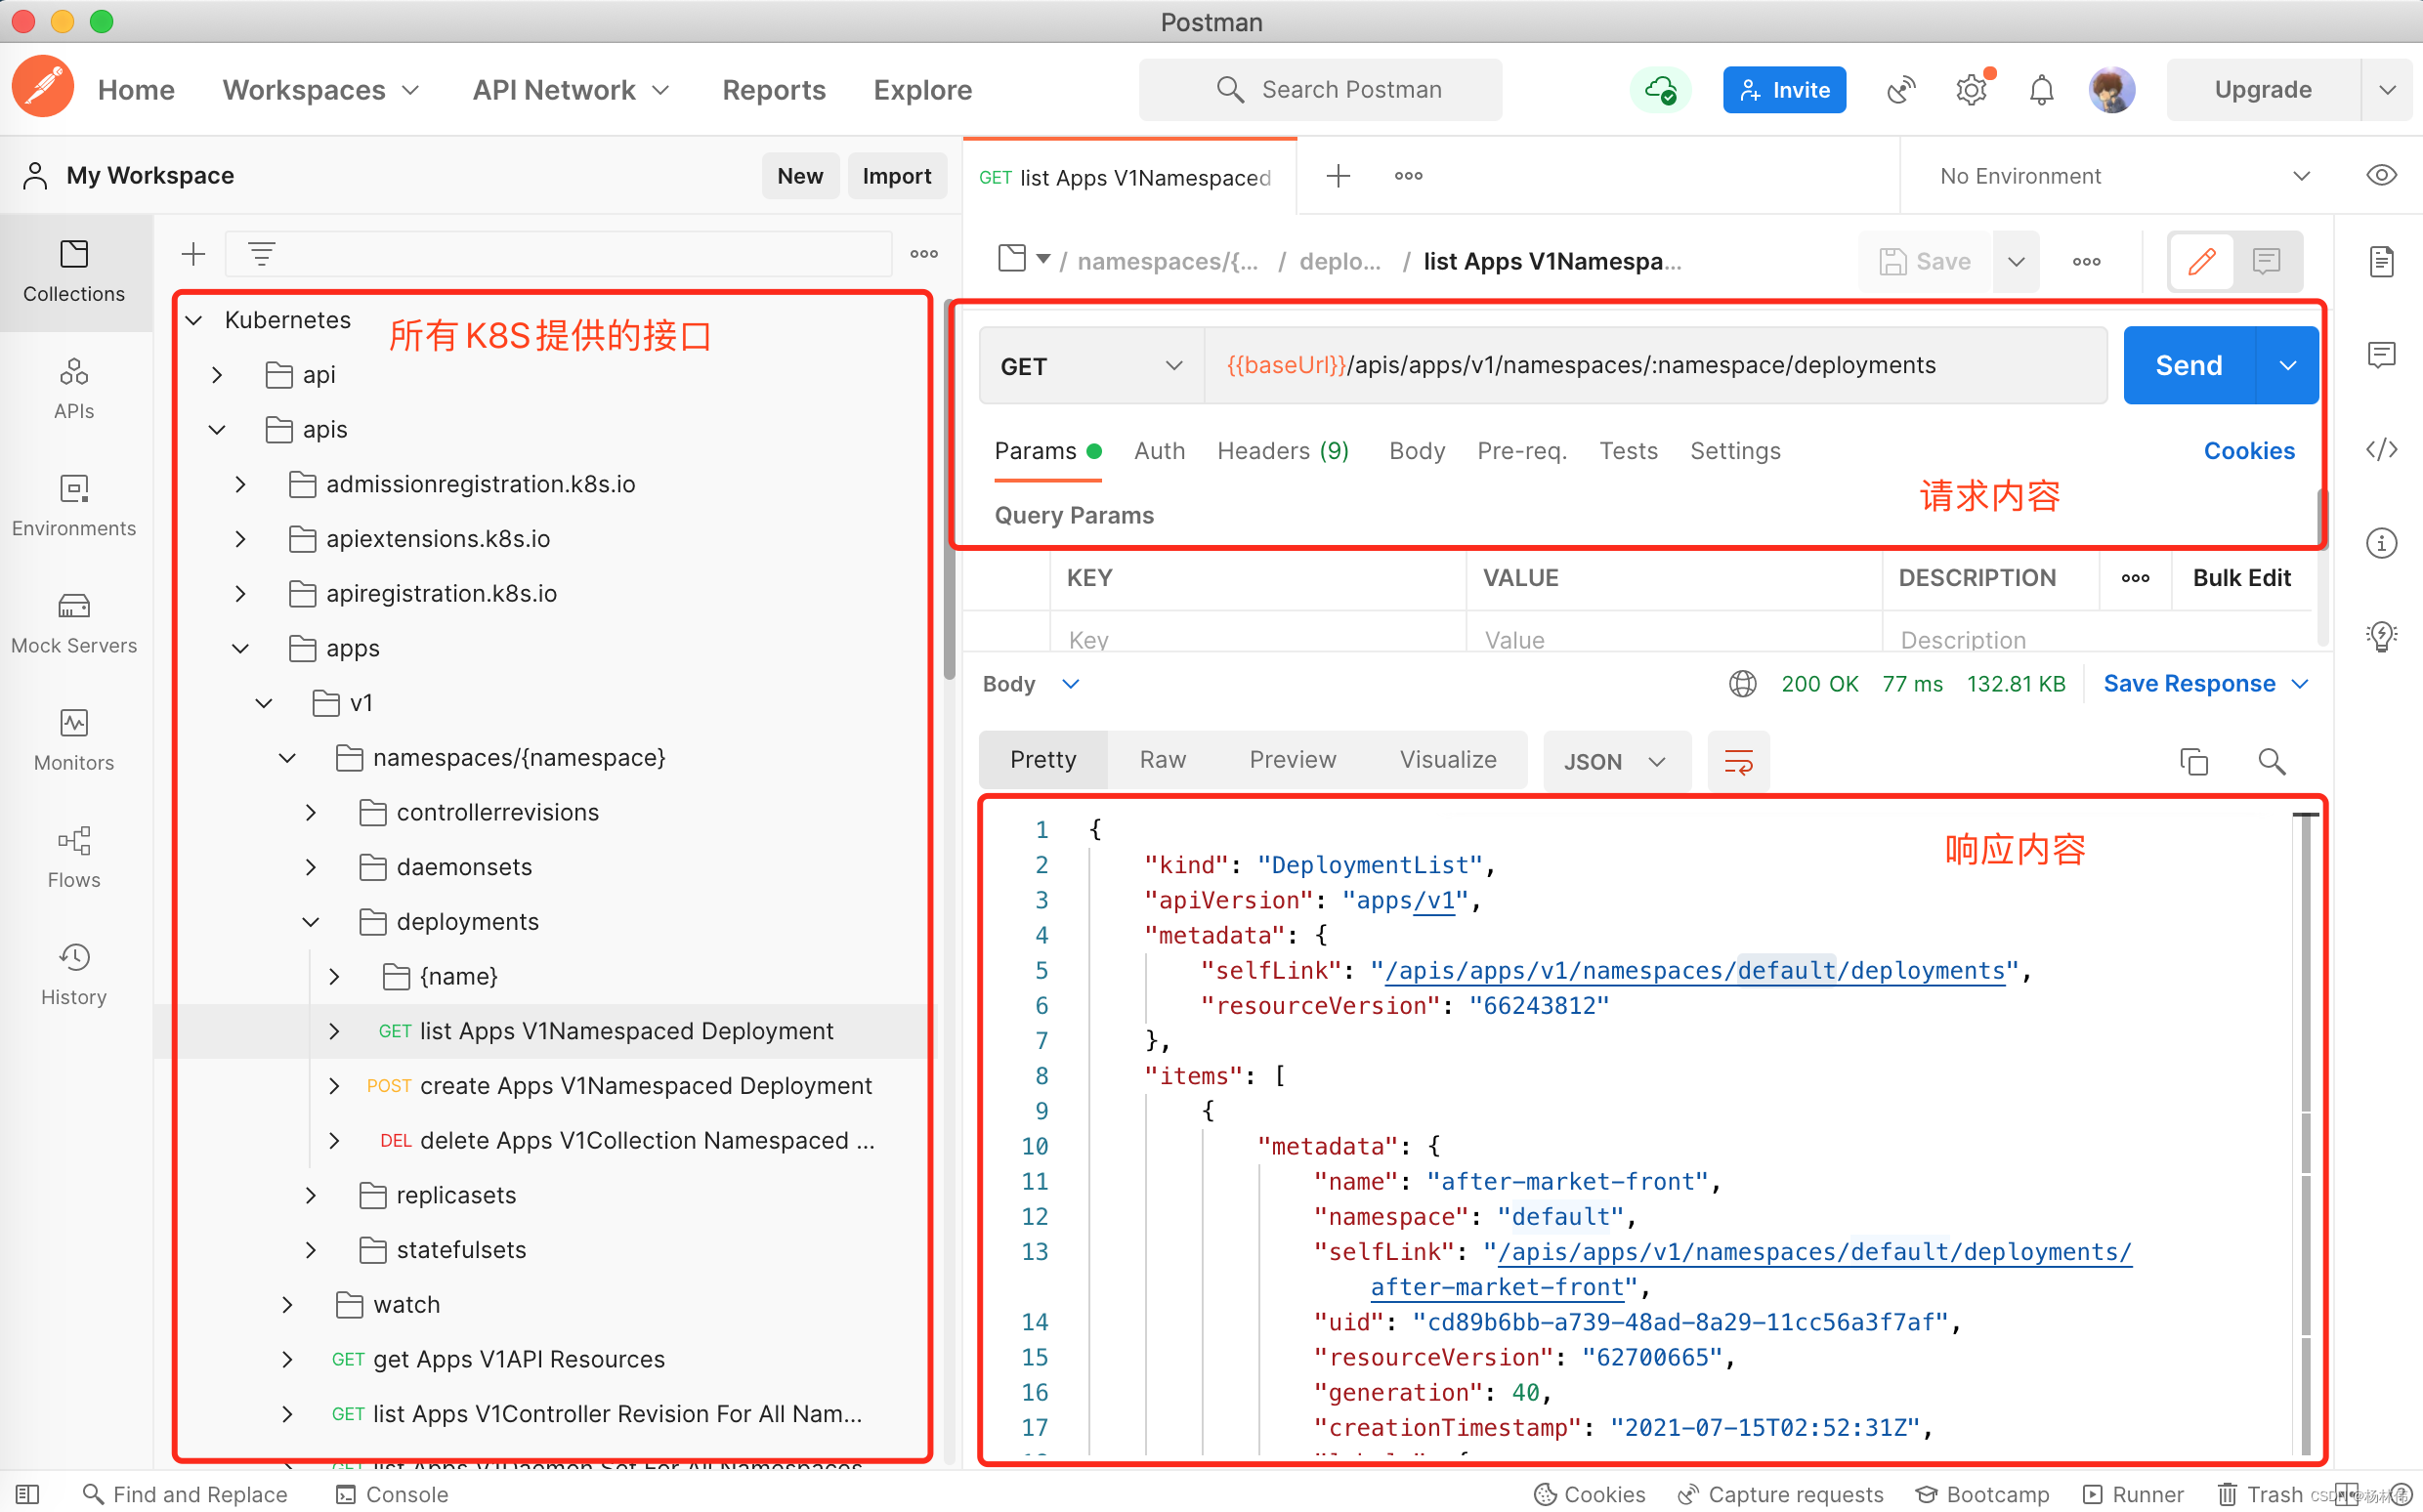Switch to the request Body tab
Screen dimensions: 2423x1512
pyautogui.click(x=1417, y=451)
